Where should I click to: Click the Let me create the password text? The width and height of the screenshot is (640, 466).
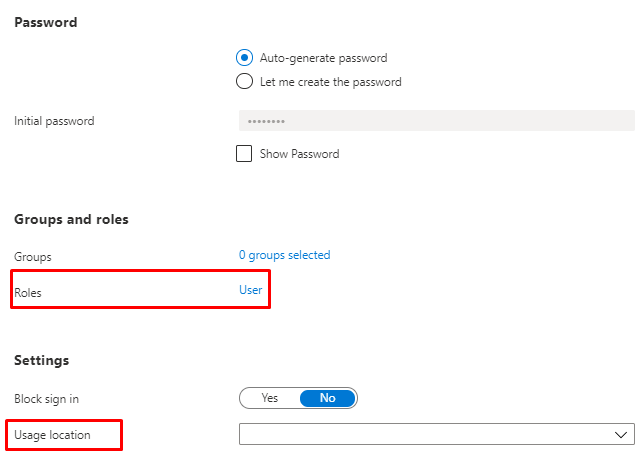tap(330, 81)
